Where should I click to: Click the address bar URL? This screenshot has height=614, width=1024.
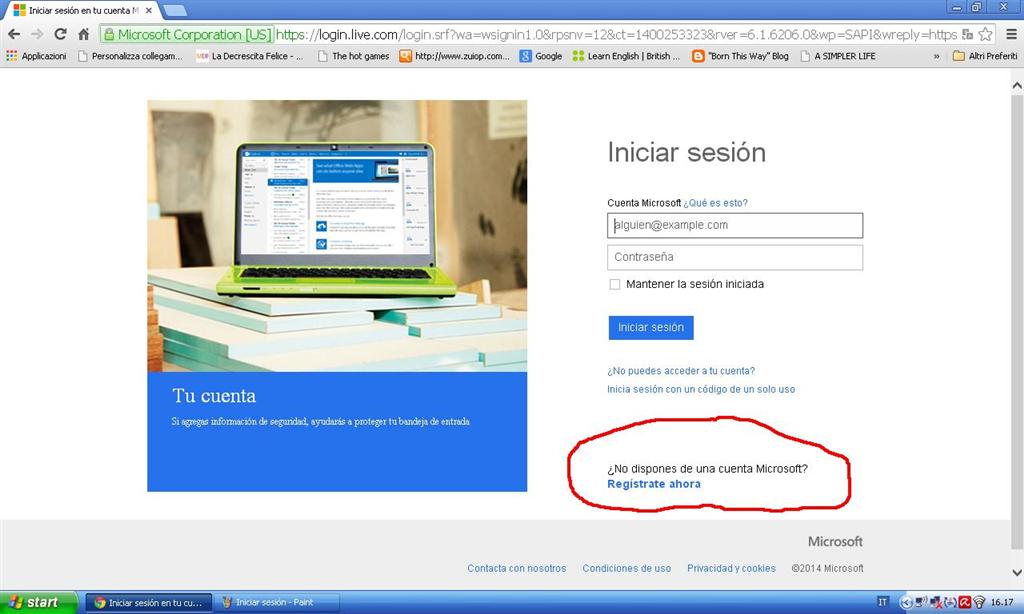pyautogui.click(x=616, y=35)
